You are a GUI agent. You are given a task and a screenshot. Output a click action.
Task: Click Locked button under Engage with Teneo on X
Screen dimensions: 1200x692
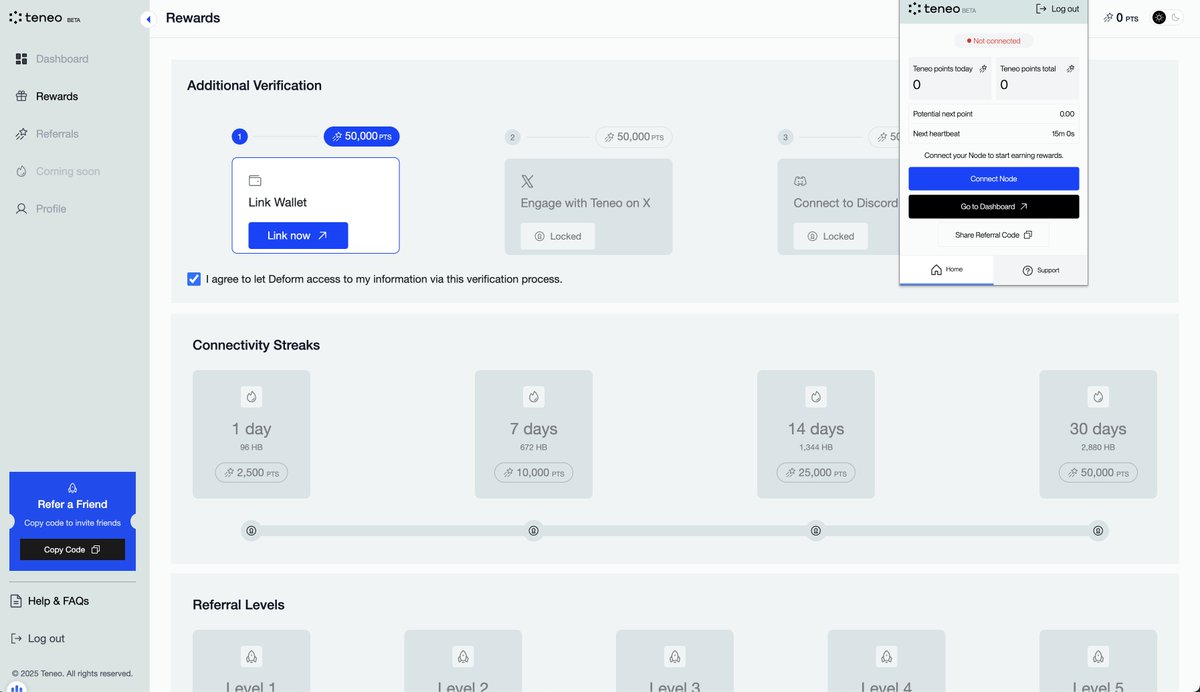[x=558, y=236]
